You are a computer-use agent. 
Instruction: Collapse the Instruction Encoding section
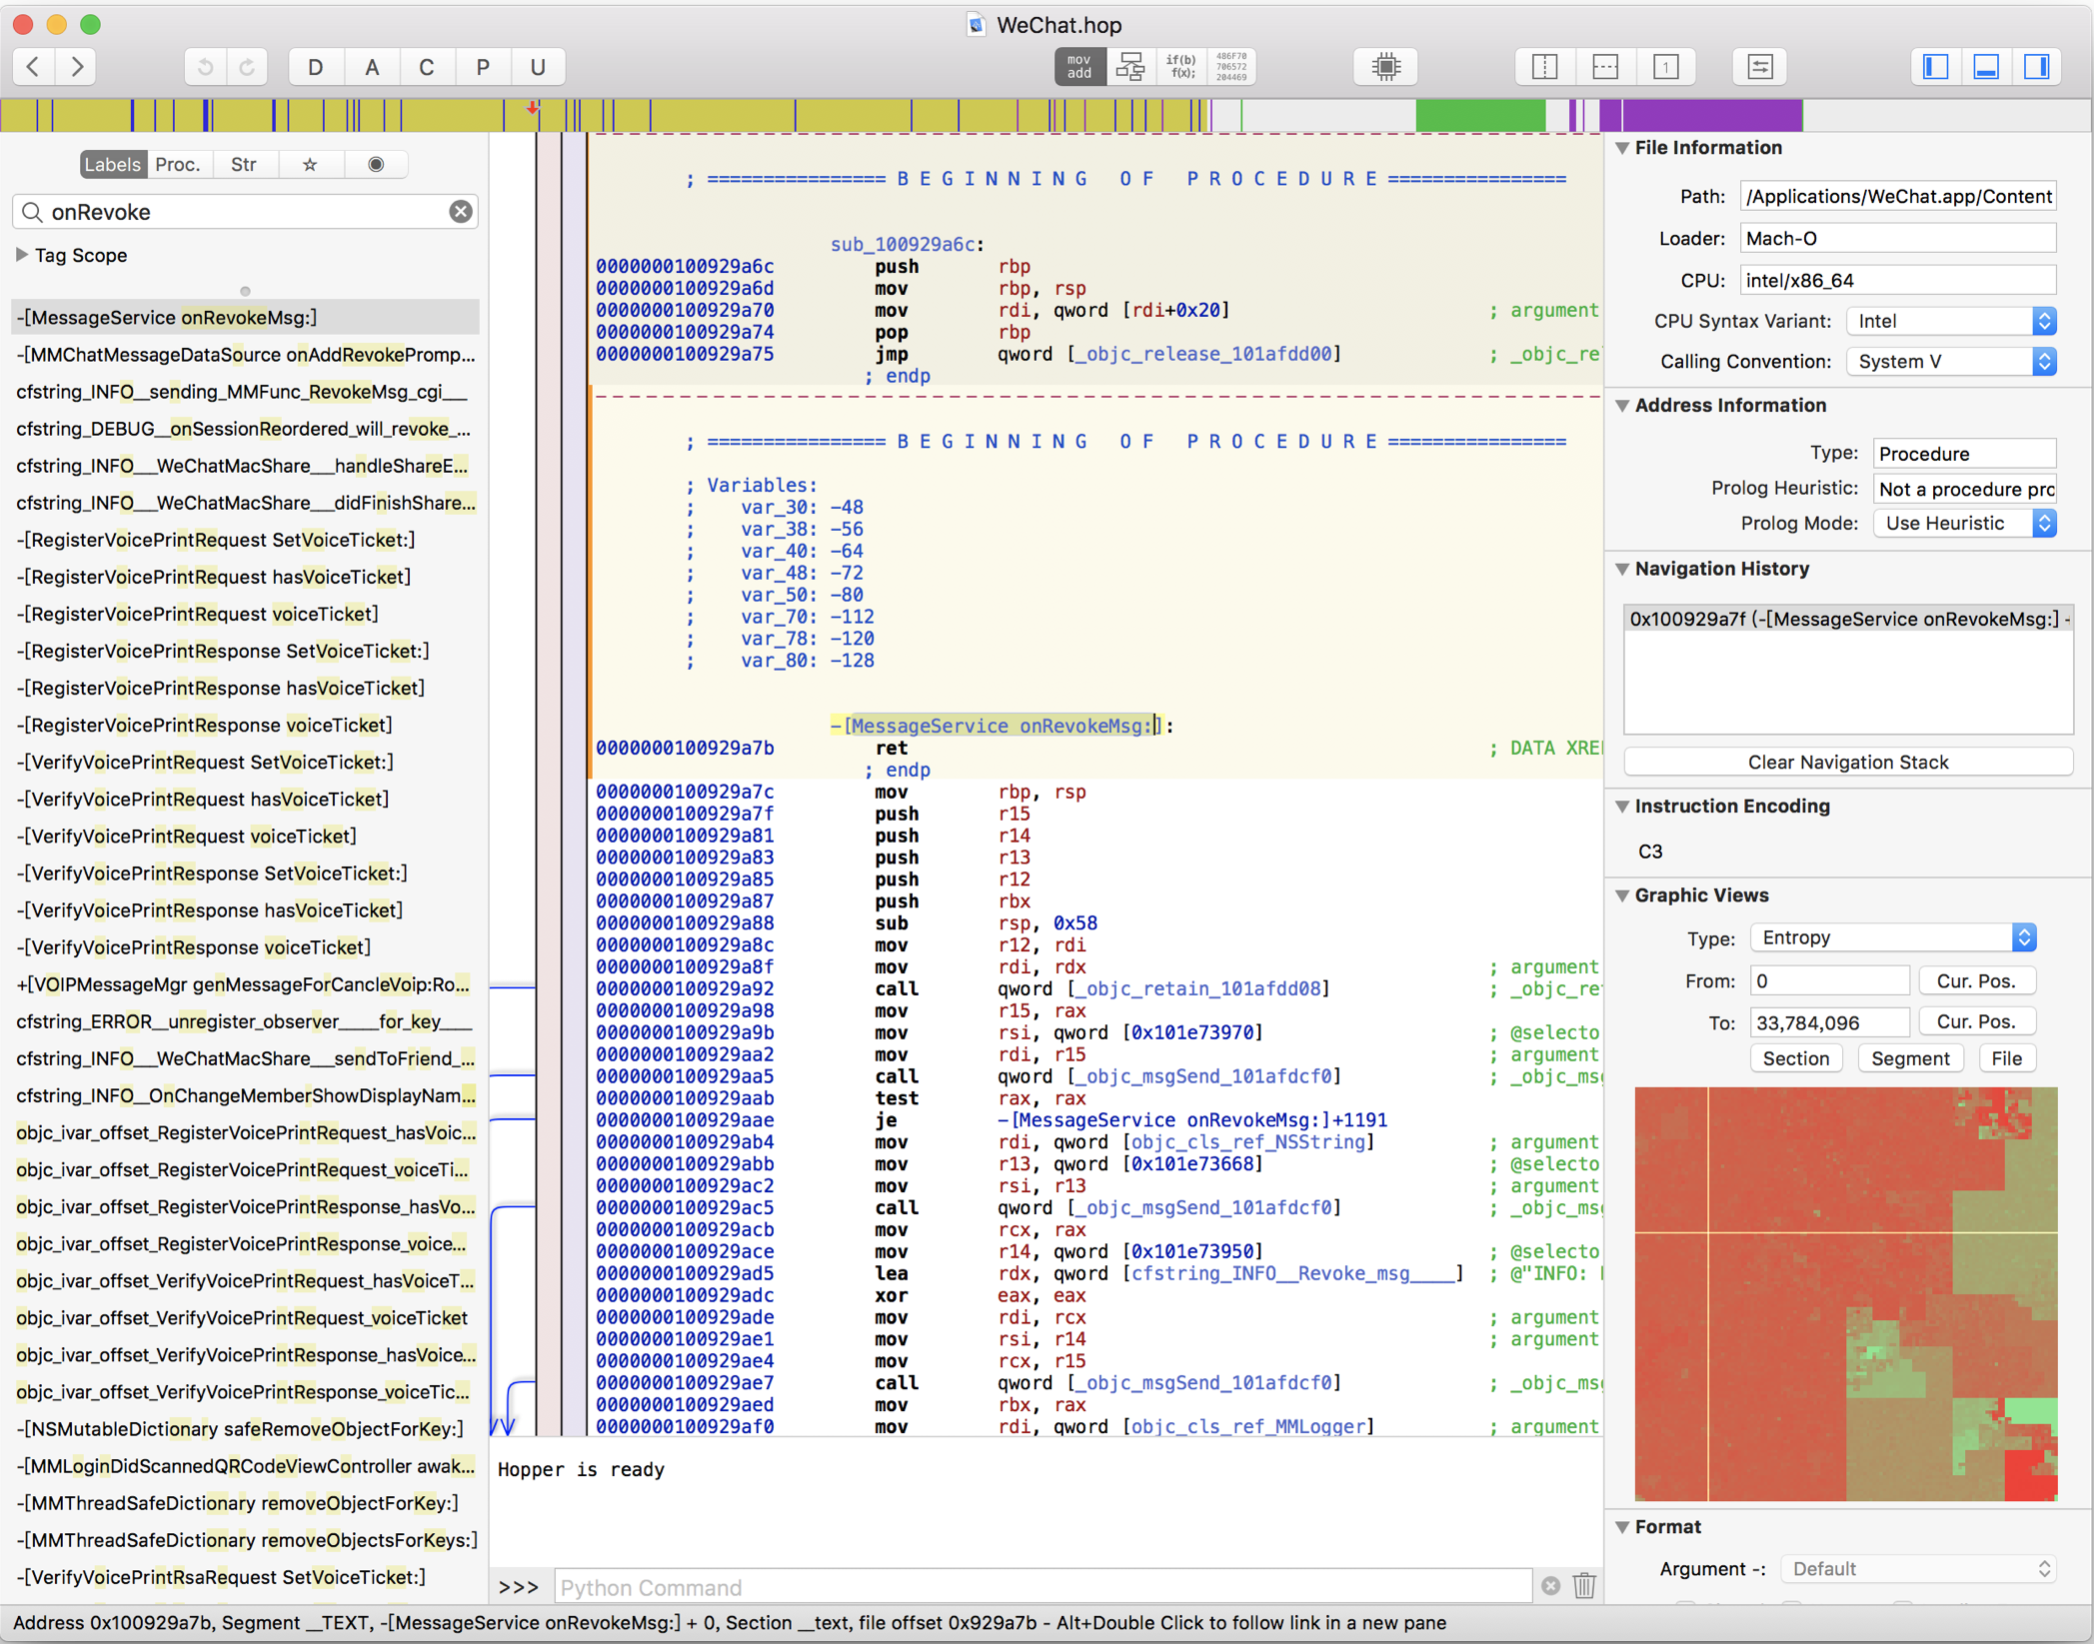pyautogui.click(x=1623, y=806)
